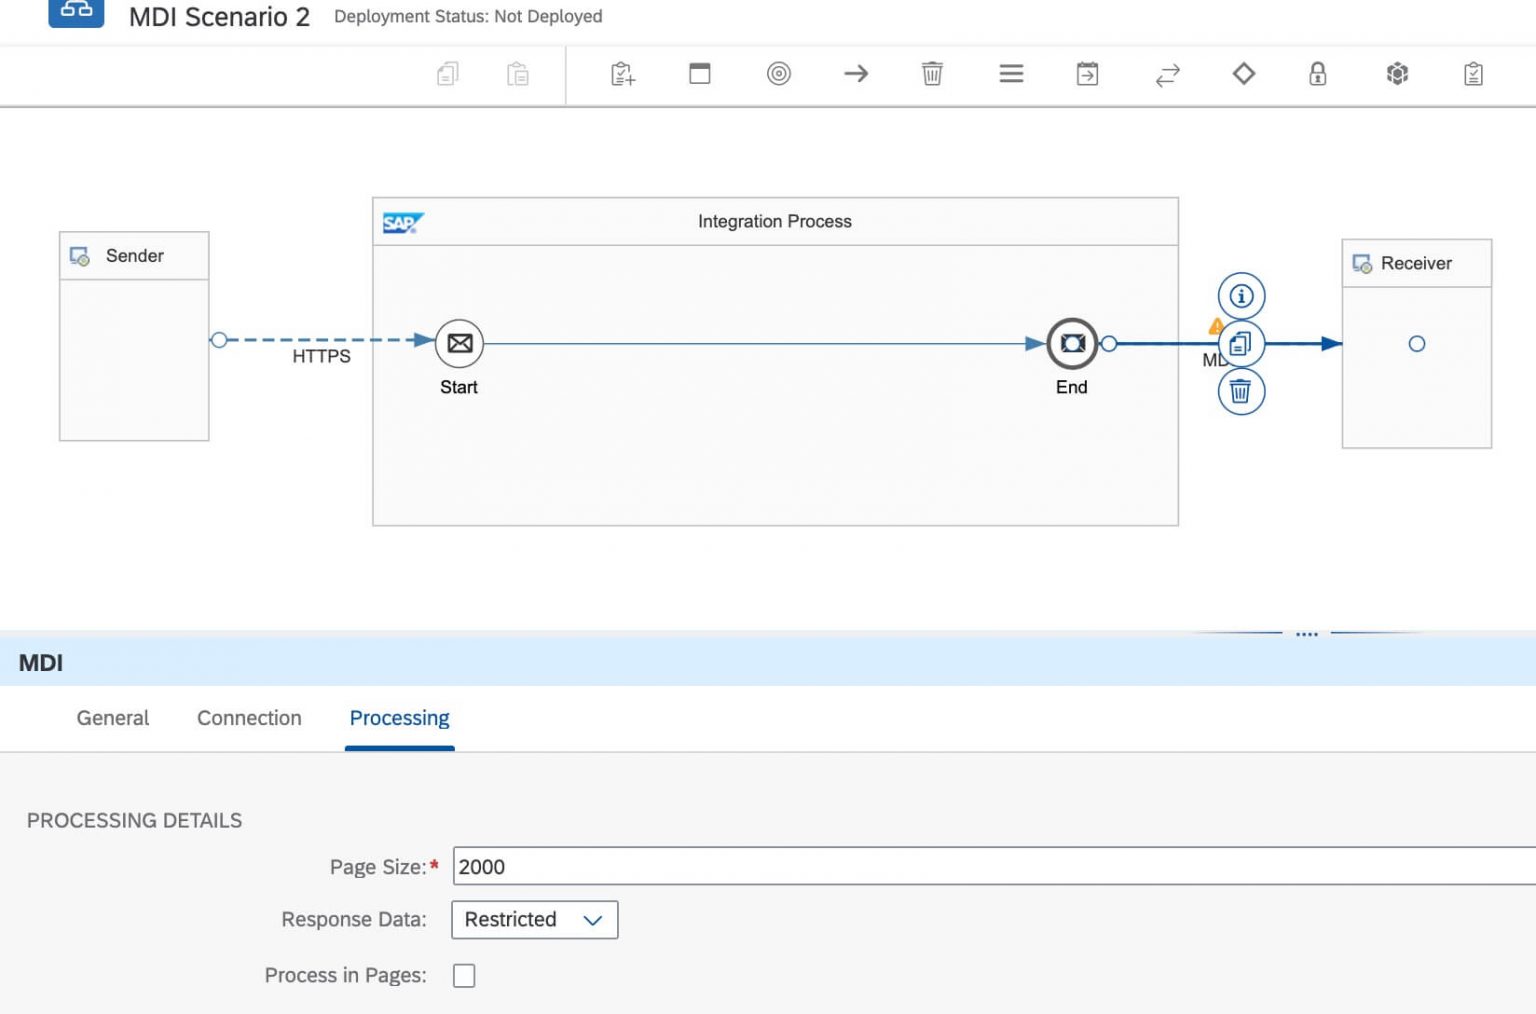
Task: Click the cube icon in the toolbar
Action: 1397,73
